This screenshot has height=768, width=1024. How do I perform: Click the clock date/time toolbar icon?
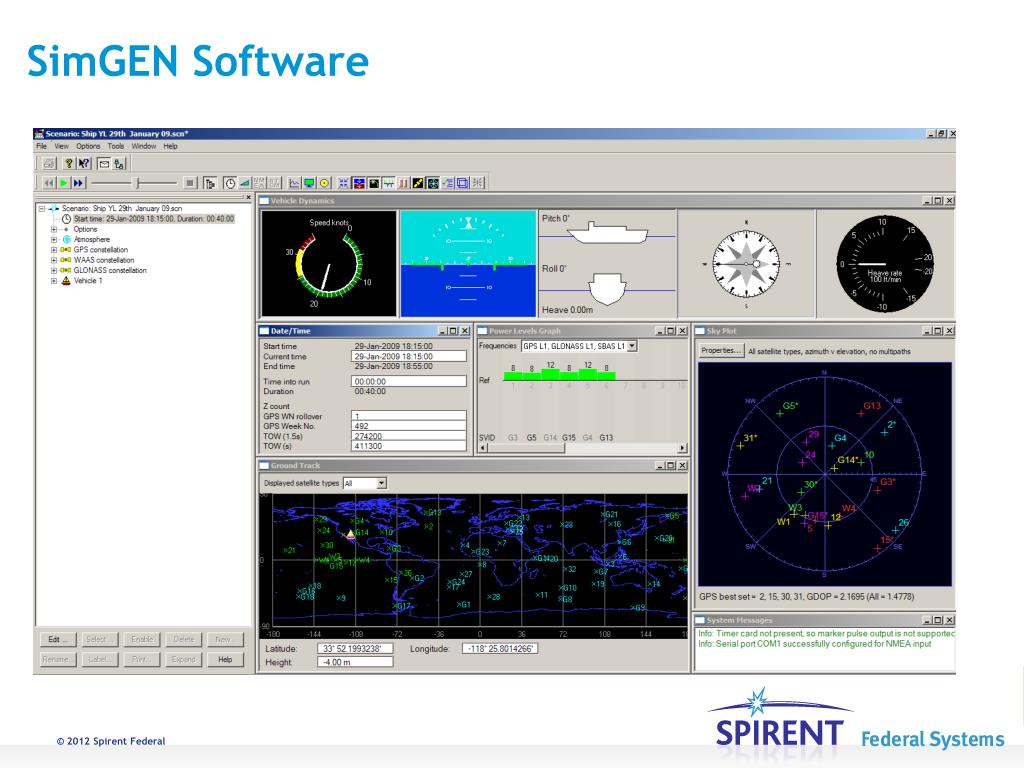tap(230, 184)
